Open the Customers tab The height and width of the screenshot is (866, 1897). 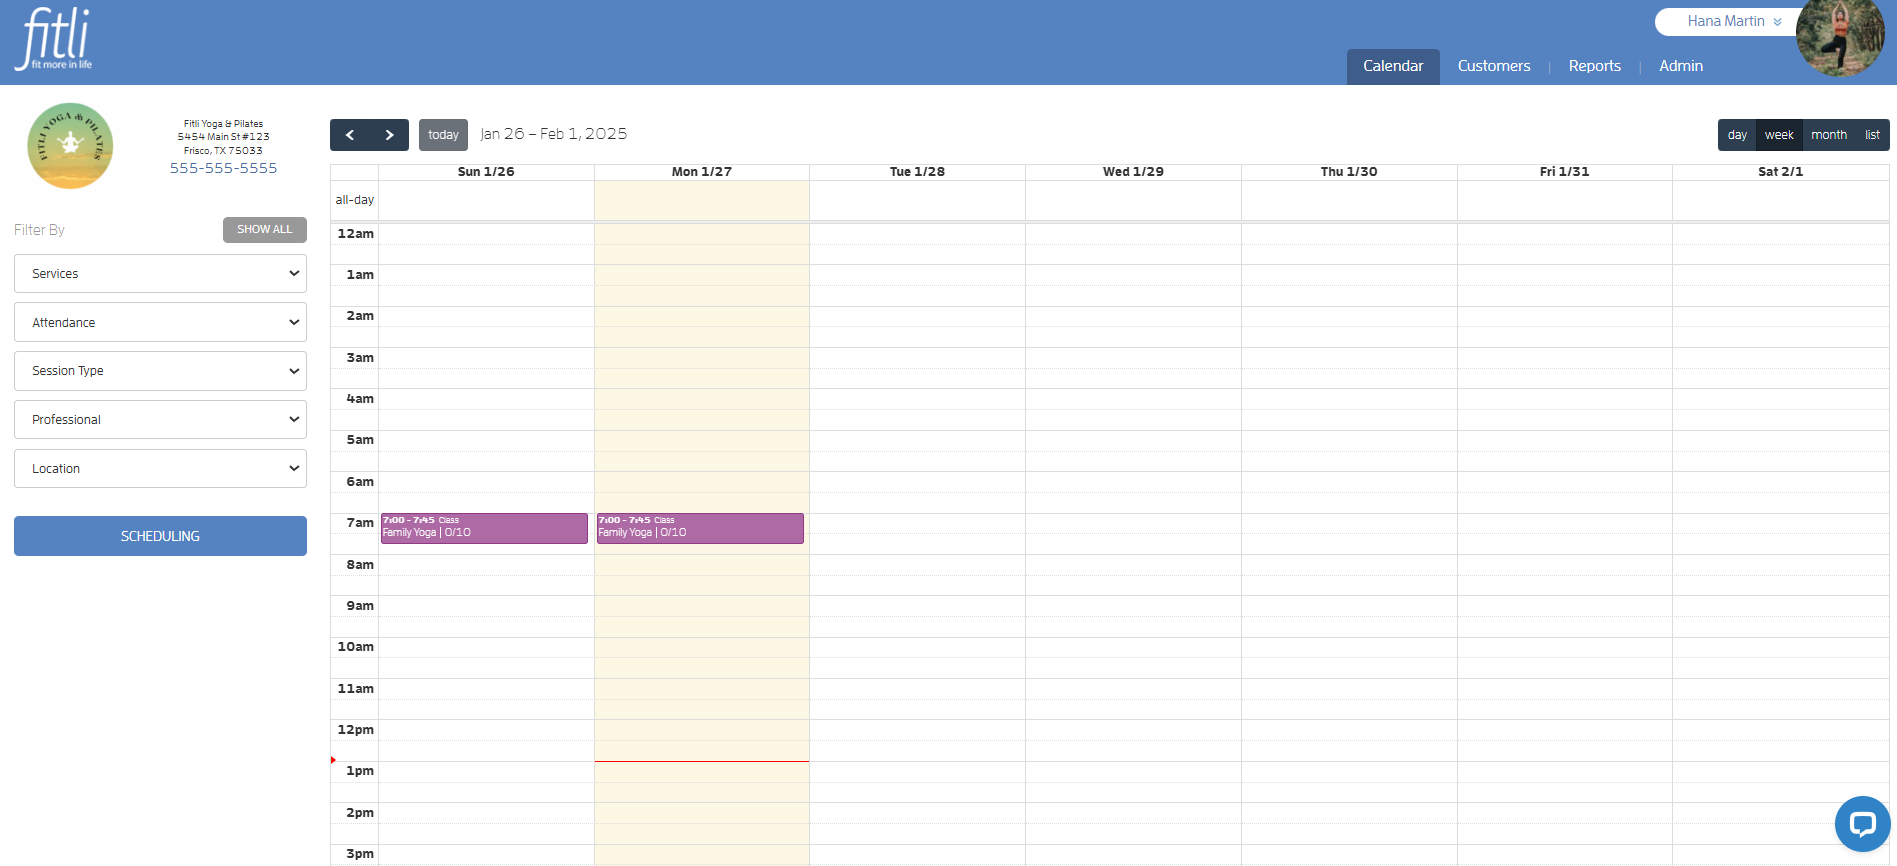click(1494, 66)
